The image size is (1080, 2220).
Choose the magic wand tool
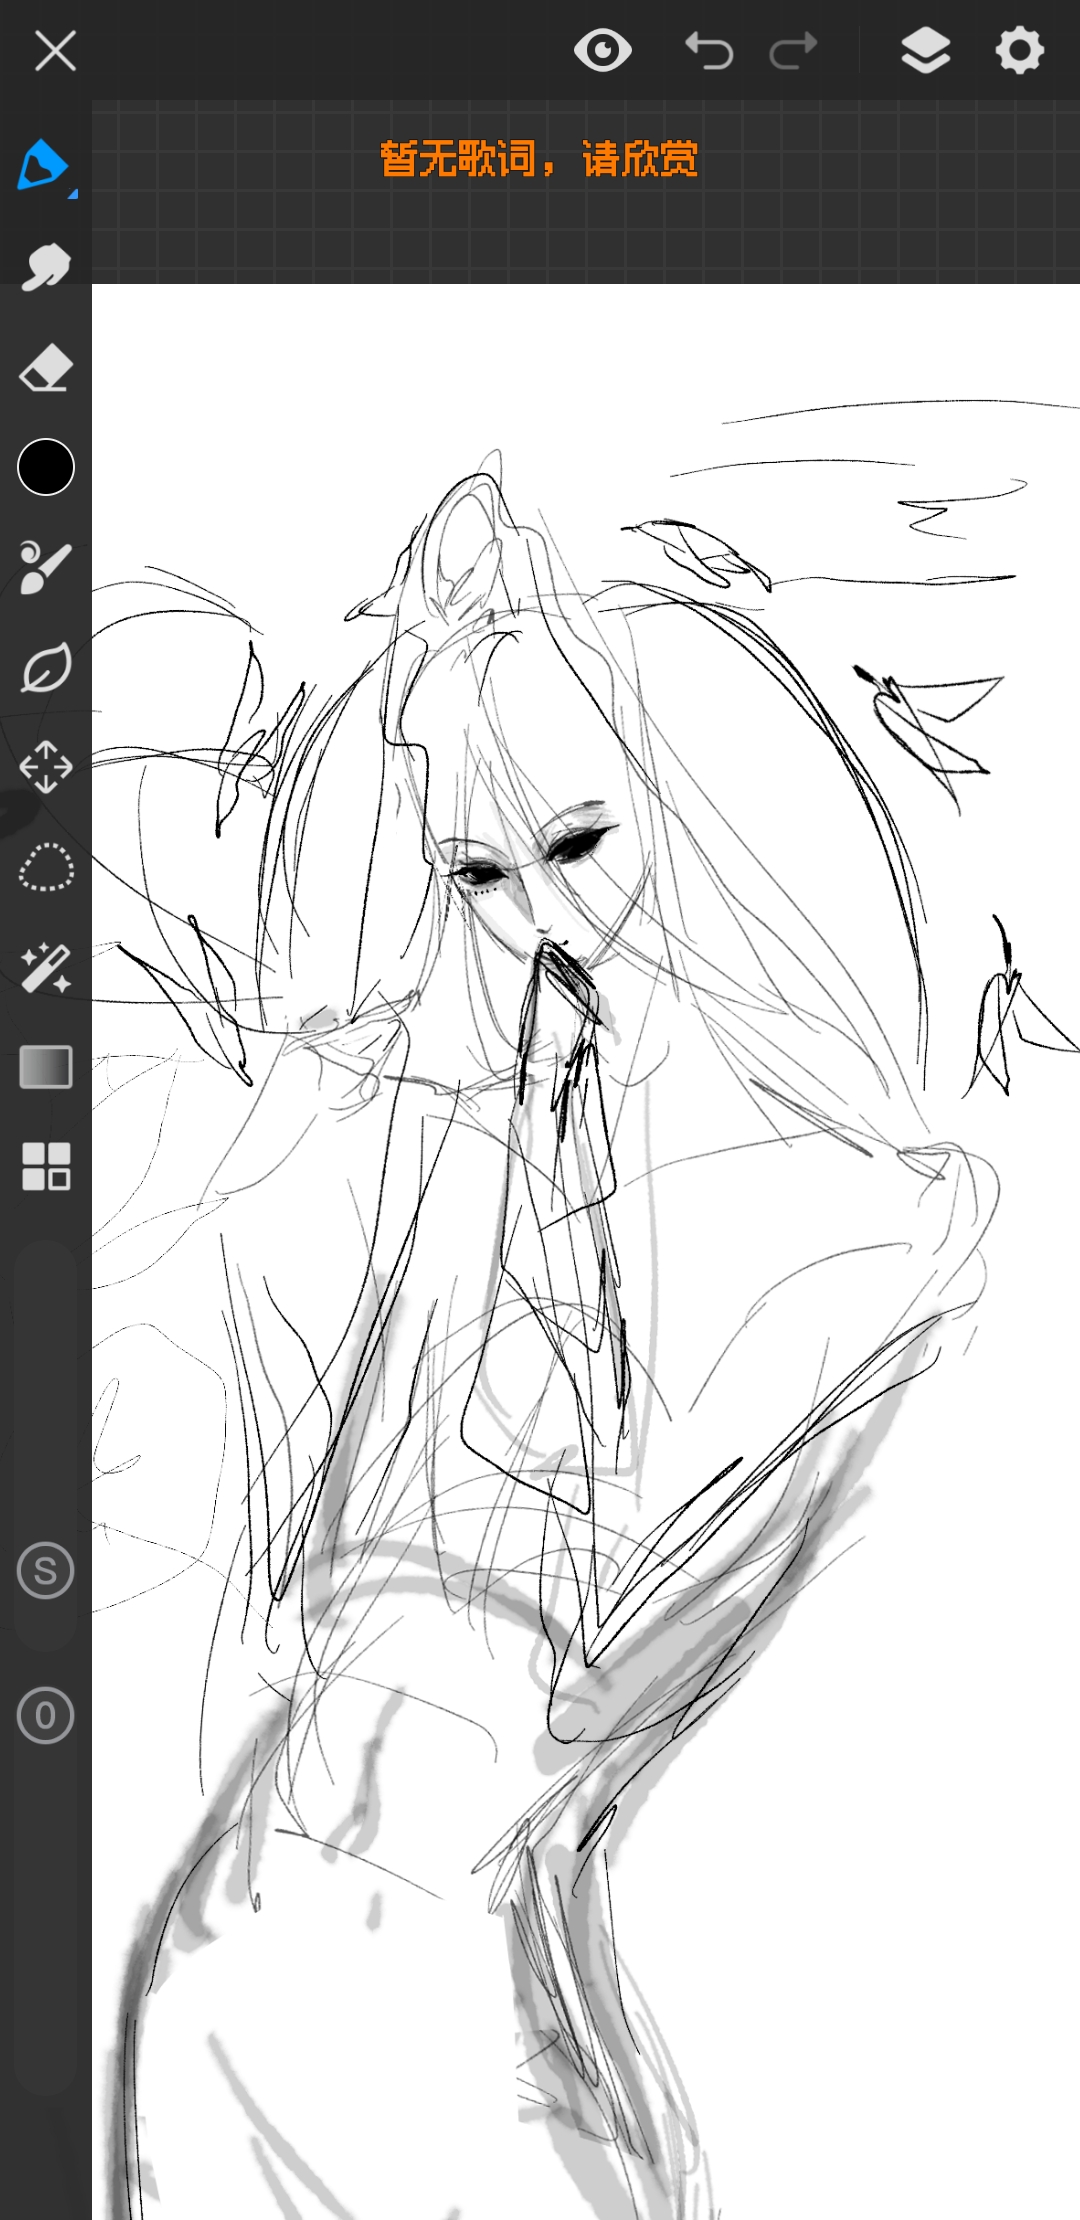tap(46, 967)
